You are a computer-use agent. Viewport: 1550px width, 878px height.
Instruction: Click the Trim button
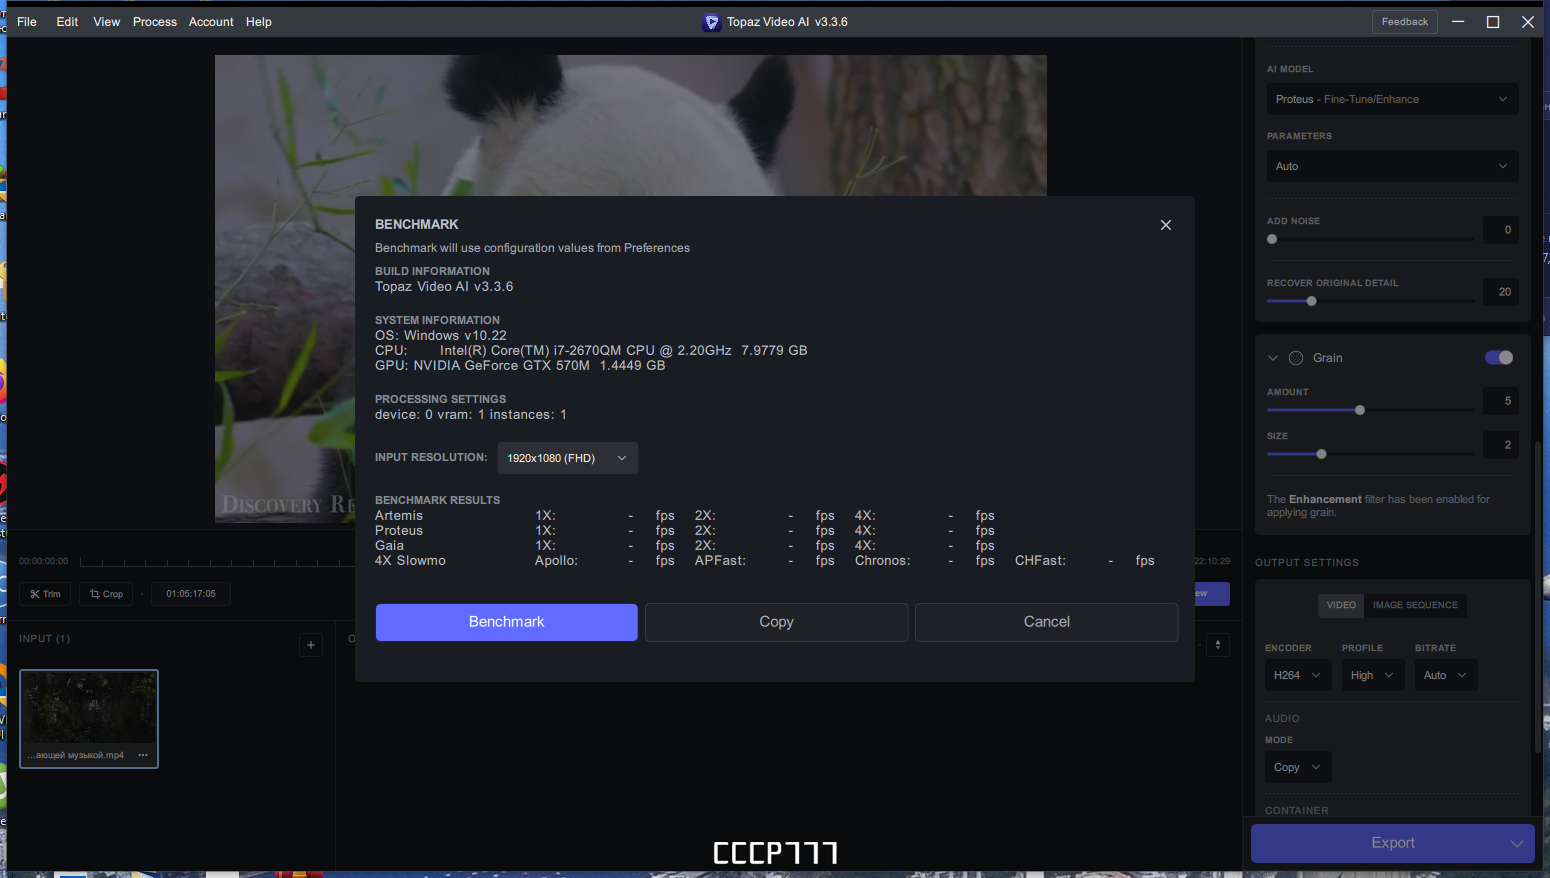tap(45, 594)
